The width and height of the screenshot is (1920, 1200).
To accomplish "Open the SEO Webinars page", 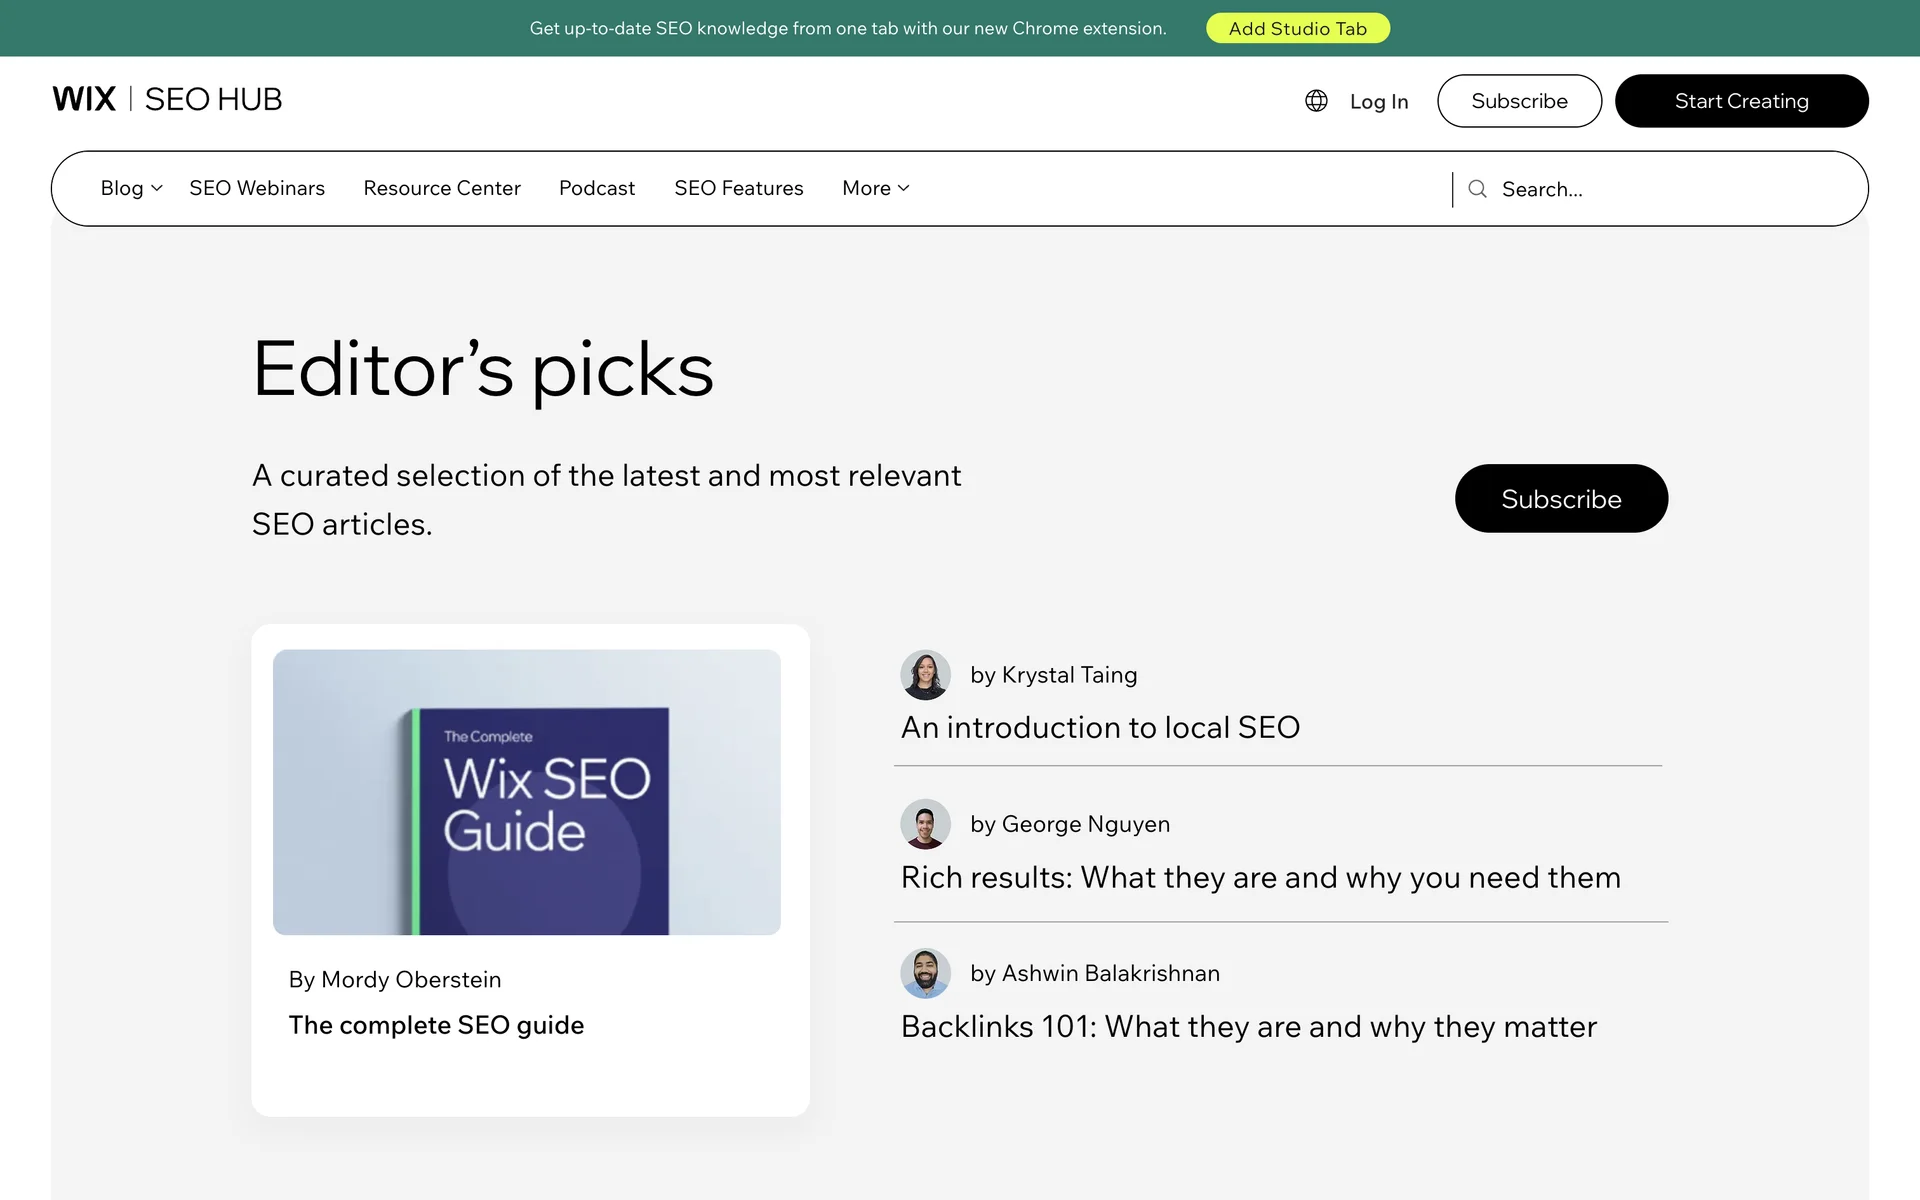I will click(257, 188).
